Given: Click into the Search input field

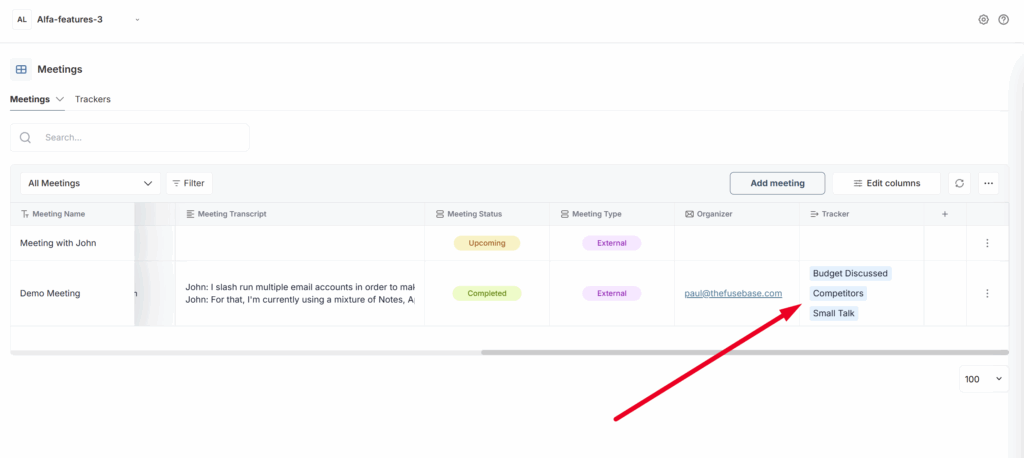Looking at the screenshot, I should (140, 137).
